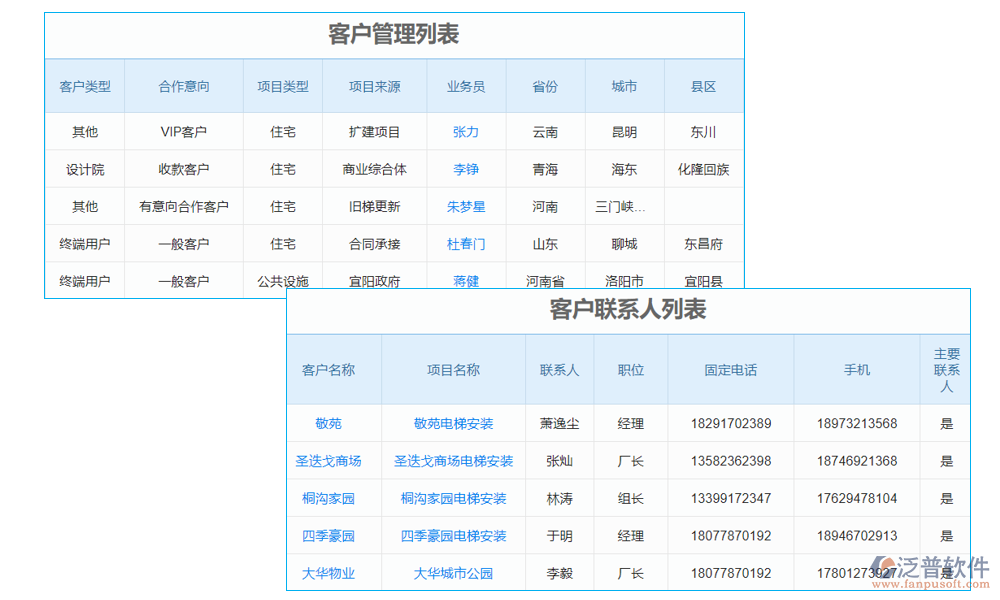Sort by the 客户类型 column header
1000x600 pixels.
[84, 86]
